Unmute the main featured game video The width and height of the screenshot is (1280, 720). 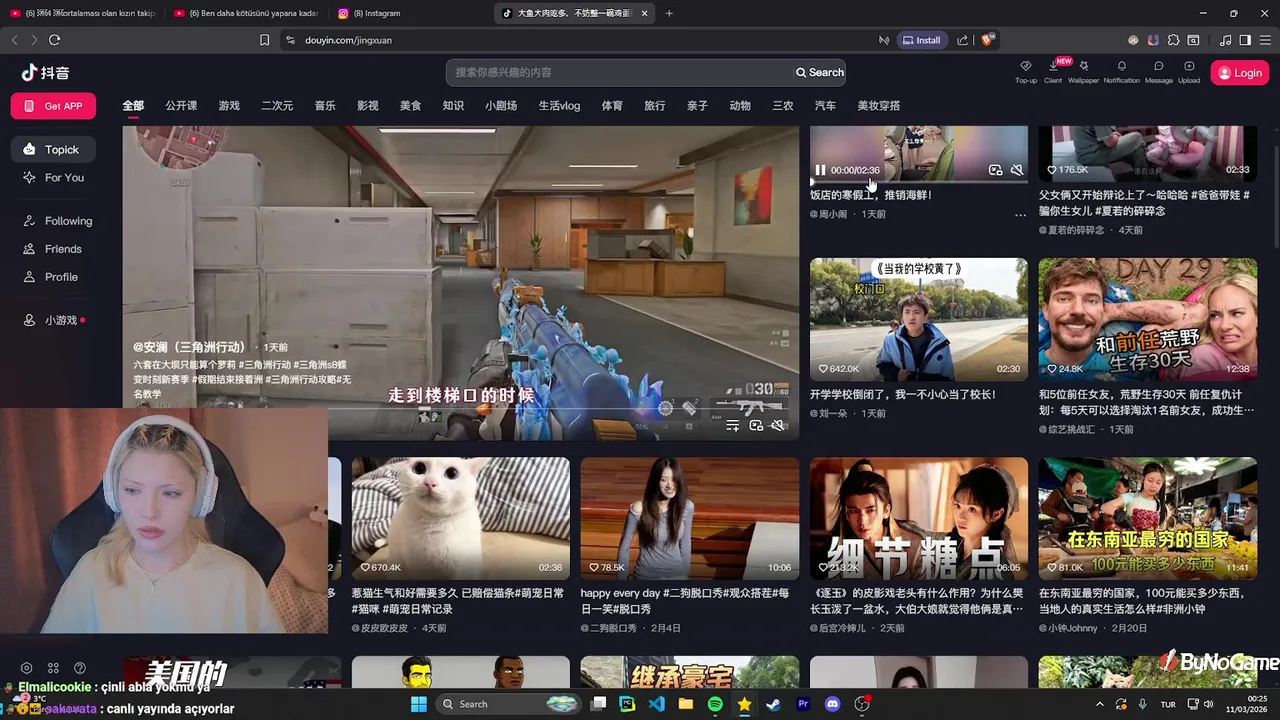[x=777, y=426]
